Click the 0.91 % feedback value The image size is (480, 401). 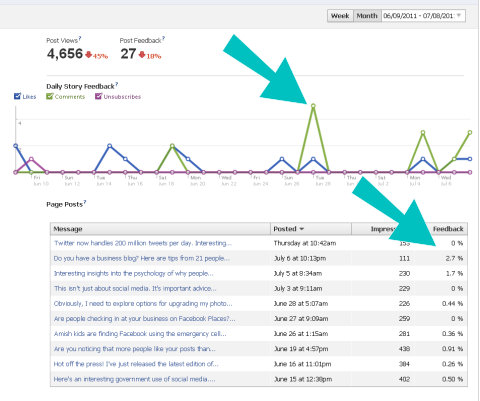[452, 349]
